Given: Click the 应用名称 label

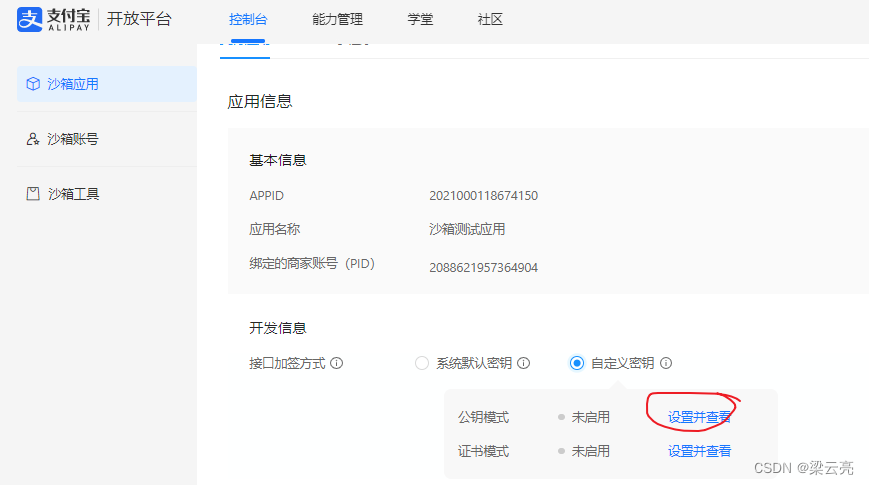Looking at the screenshot, I should (x=274, y=229).
